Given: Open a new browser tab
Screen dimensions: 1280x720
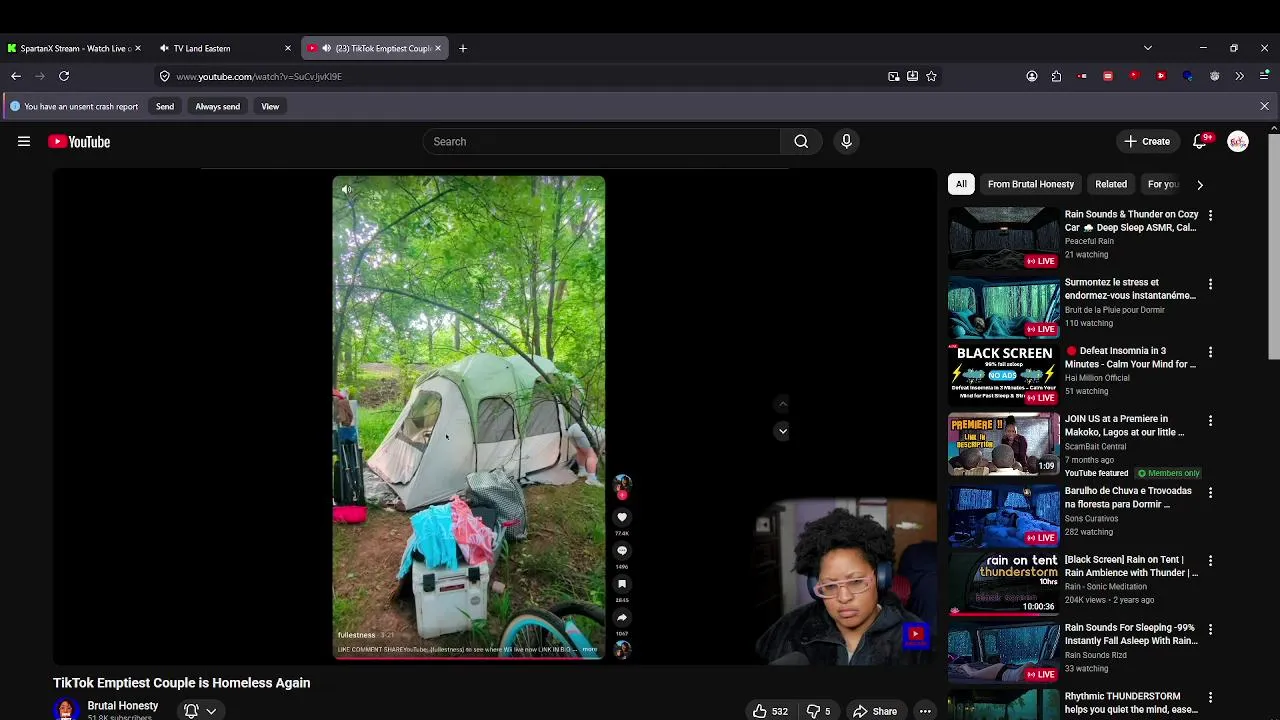Looking at the screenshot, I should tap(462, 48).
